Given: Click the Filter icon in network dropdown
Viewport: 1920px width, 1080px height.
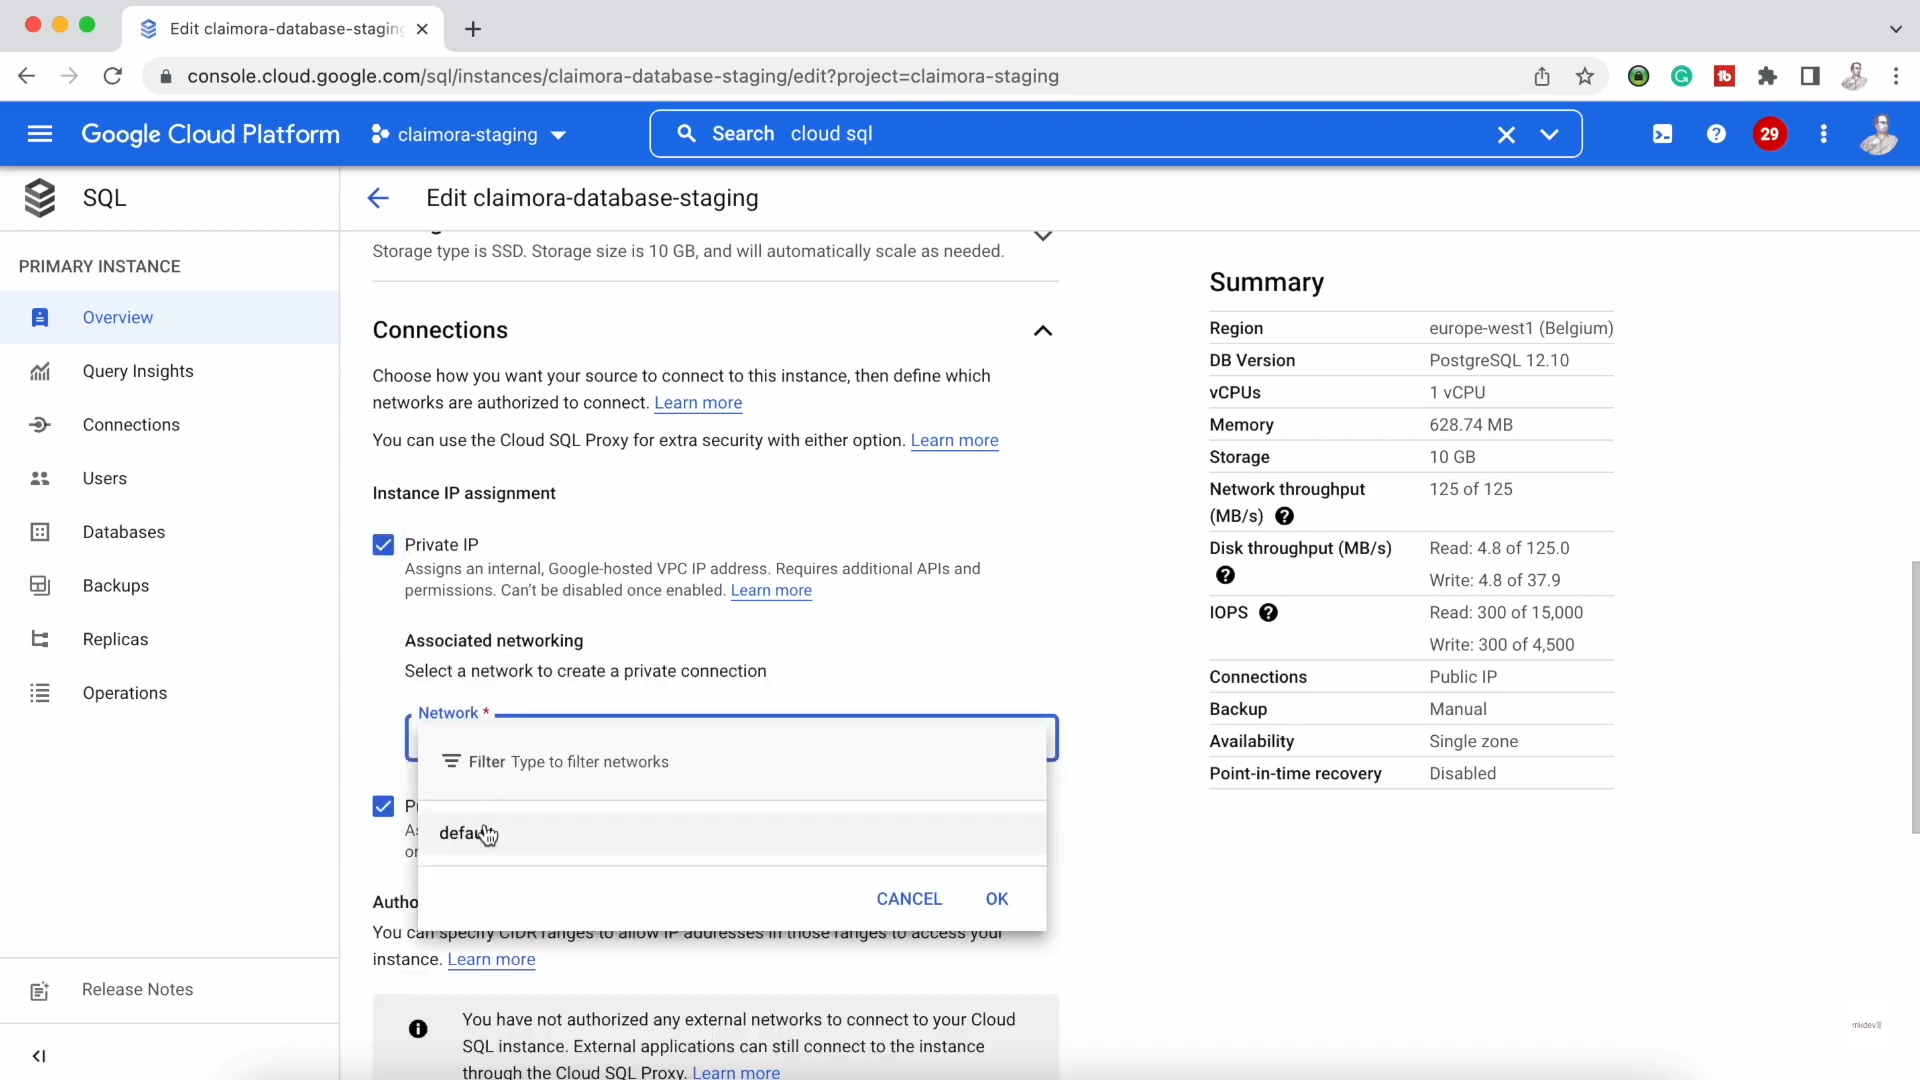Looking at the screenshot, I should click(451, 762).
